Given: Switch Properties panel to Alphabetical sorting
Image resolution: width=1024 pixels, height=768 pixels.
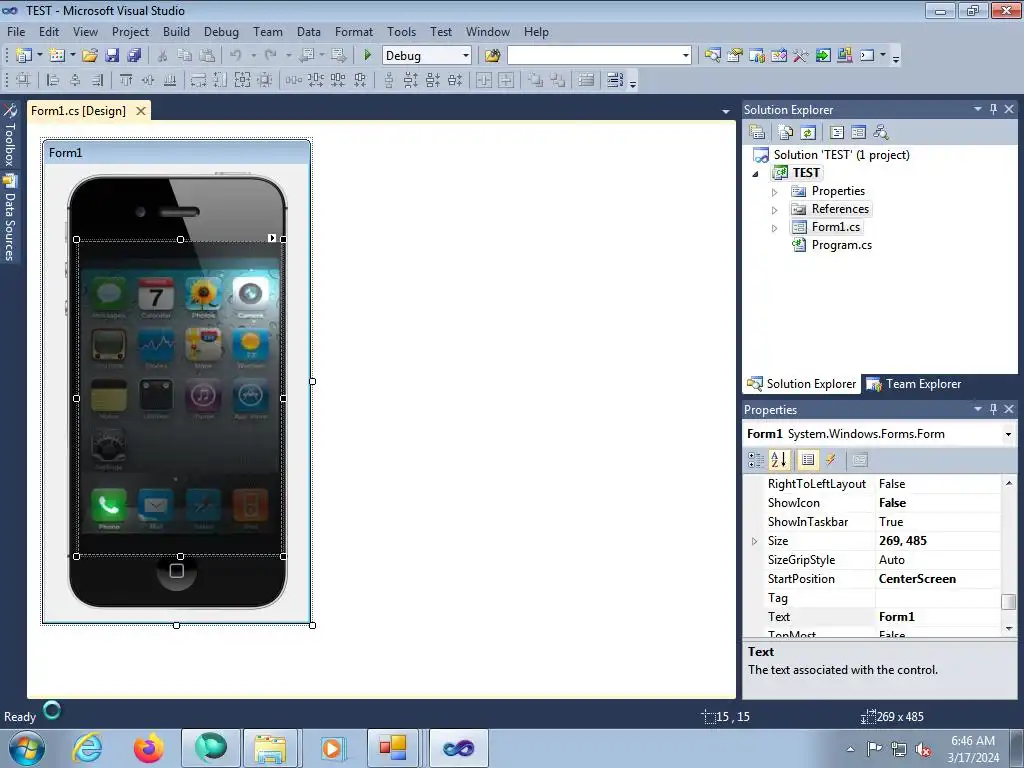Looking at the screenshot, I should [778, 460].
